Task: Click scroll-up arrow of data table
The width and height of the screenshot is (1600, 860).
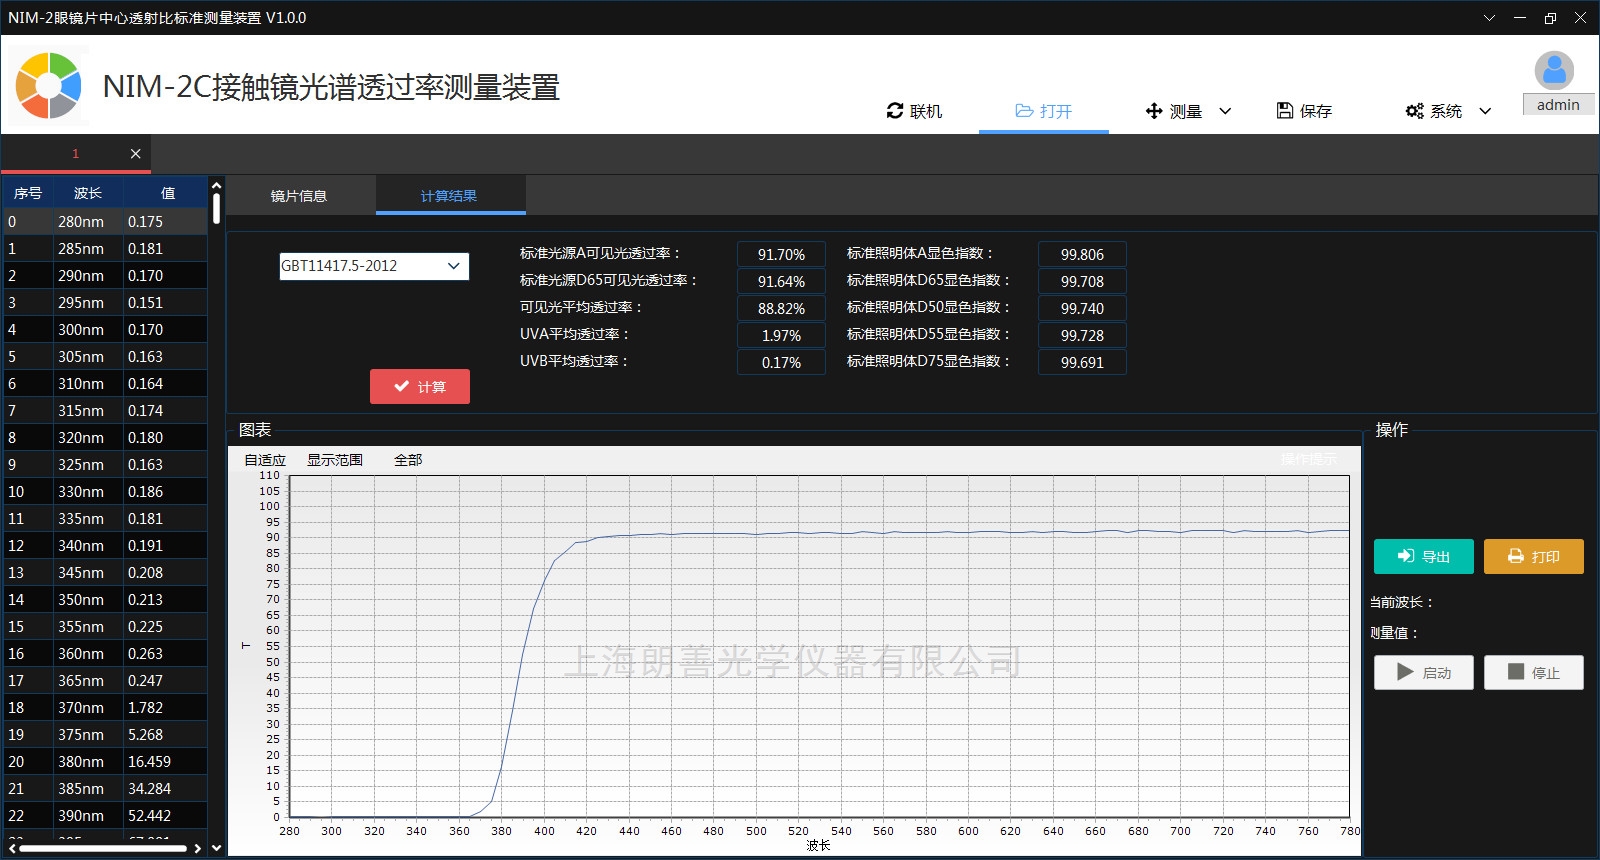Action: tap(216, 185)
